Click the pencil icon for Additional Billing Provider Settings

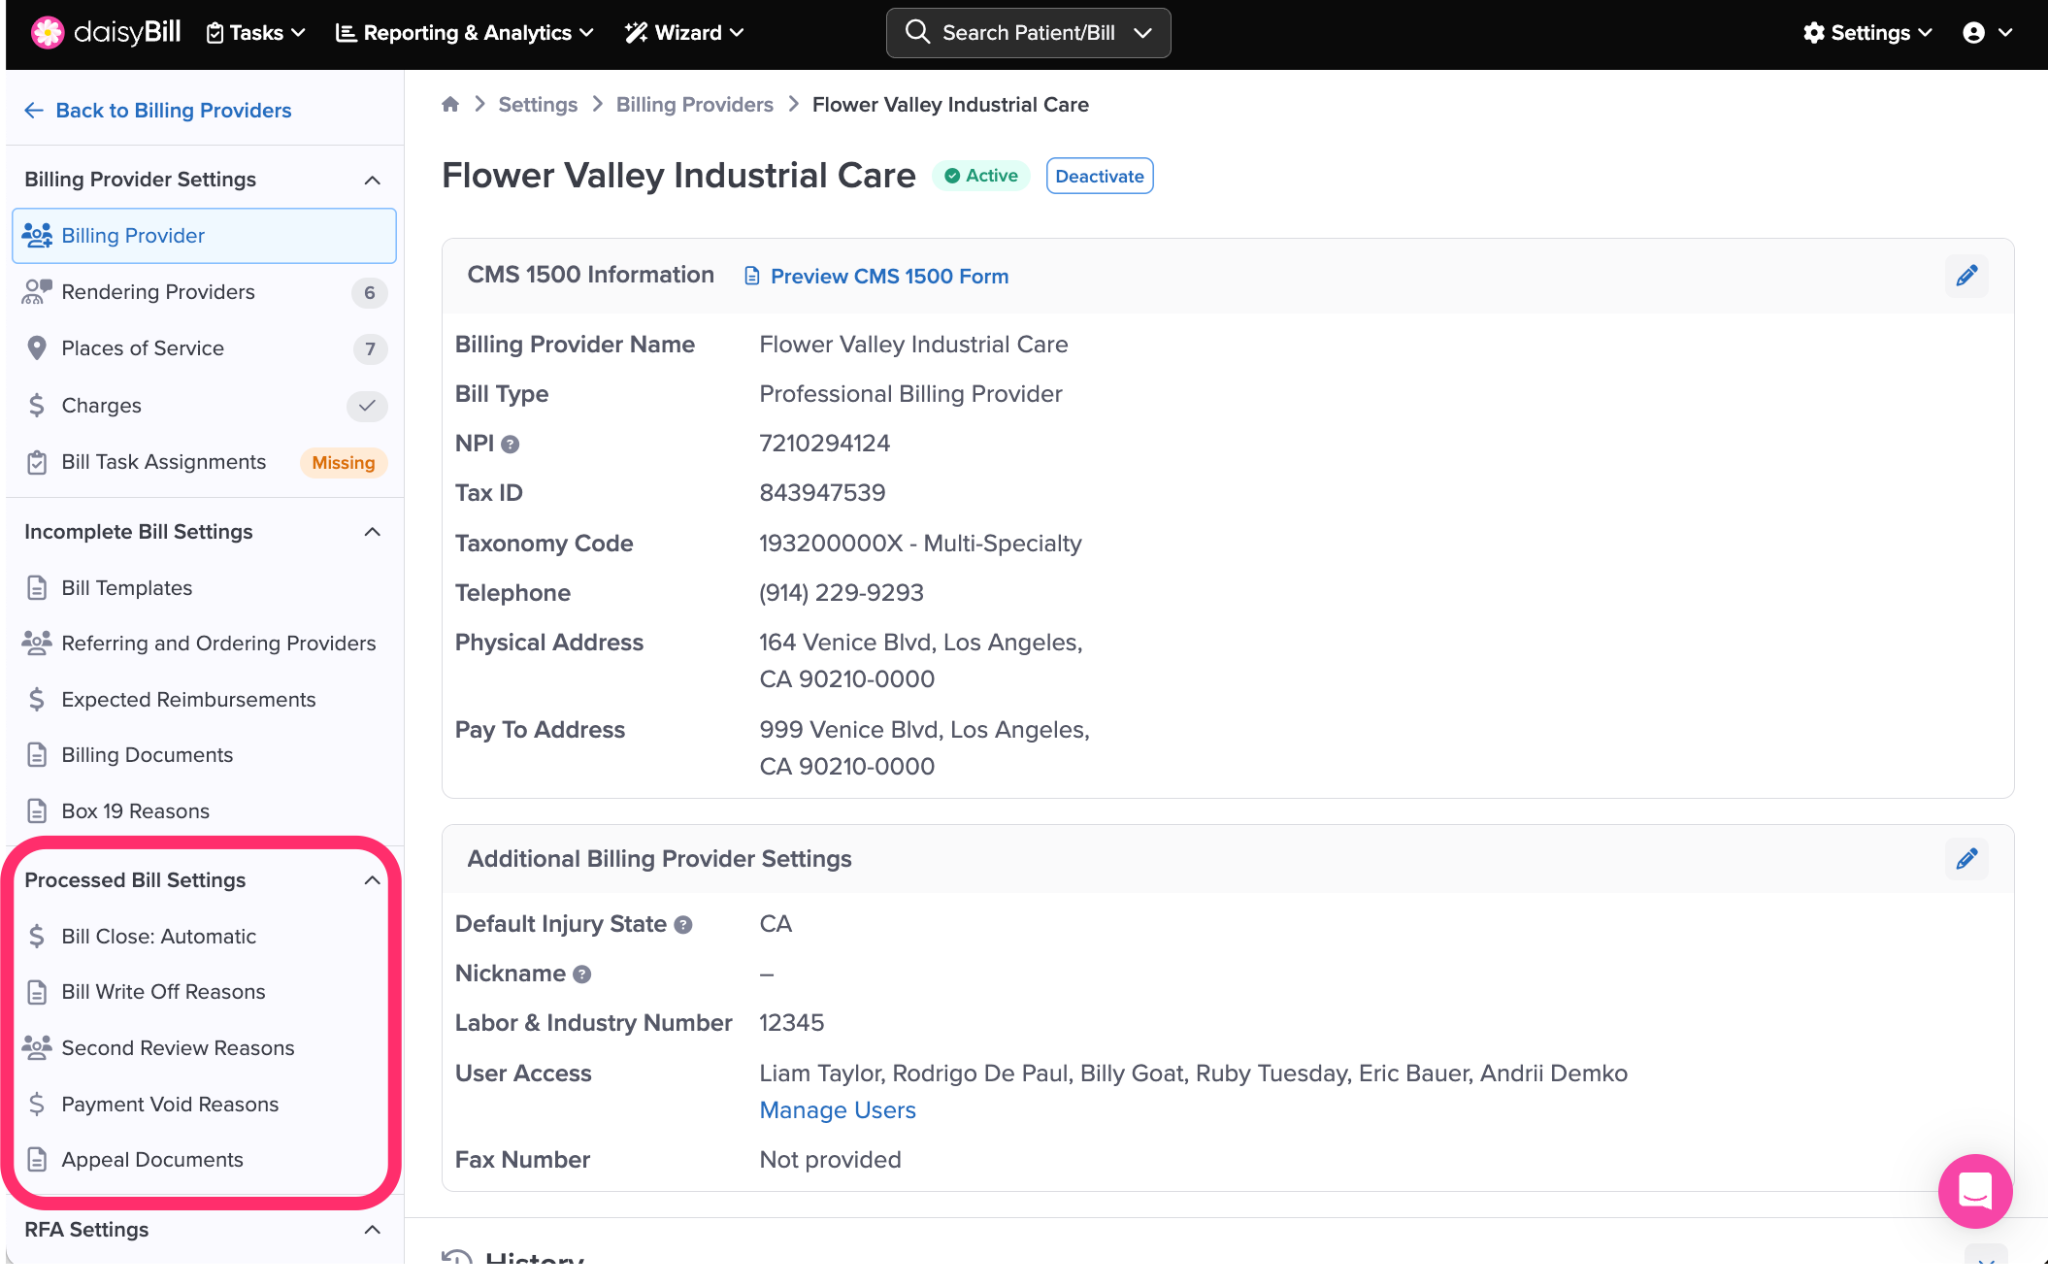[x=1966, y=859]
